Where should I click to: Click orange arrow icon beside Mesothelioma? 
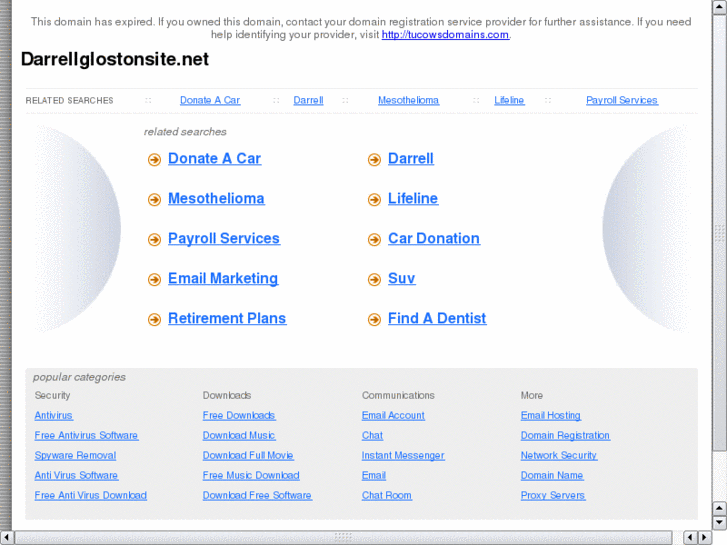pyautogui.click(x=154, y=200)
